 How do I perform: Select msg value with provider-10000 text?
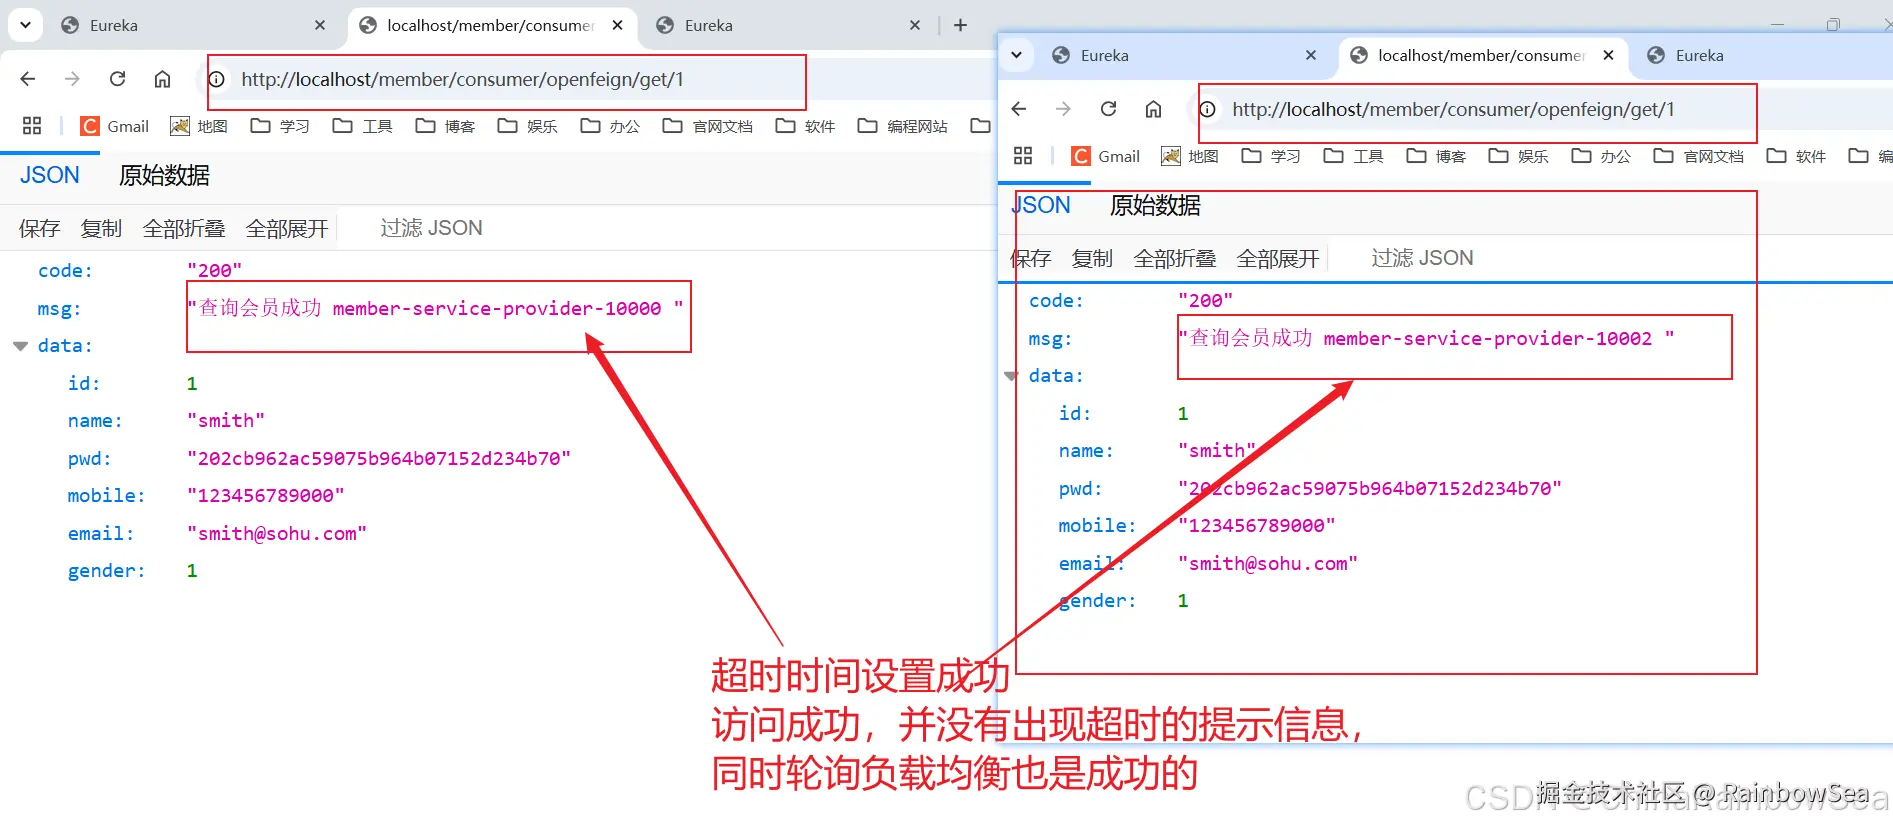[436, 308]
